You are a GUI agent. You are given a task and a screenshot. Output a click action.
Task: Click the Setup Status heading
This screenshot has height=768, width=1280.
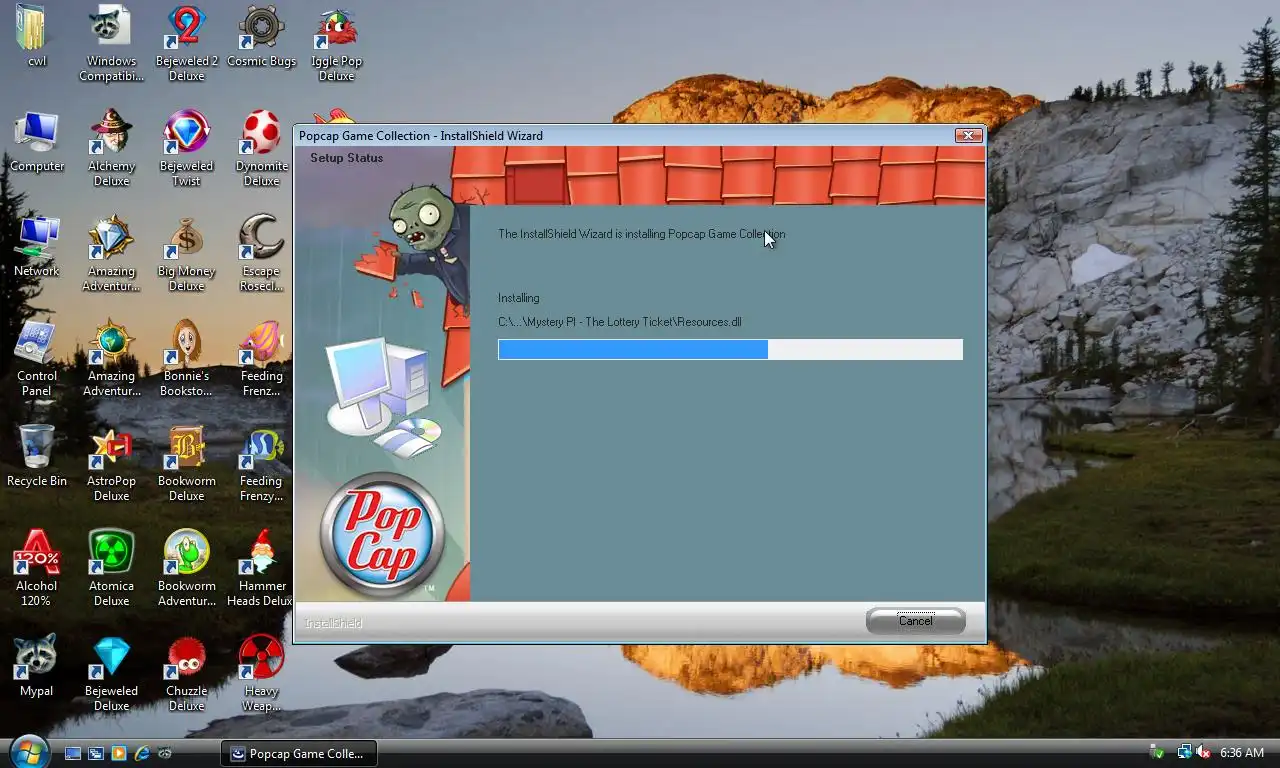click(x=346, y=158)
